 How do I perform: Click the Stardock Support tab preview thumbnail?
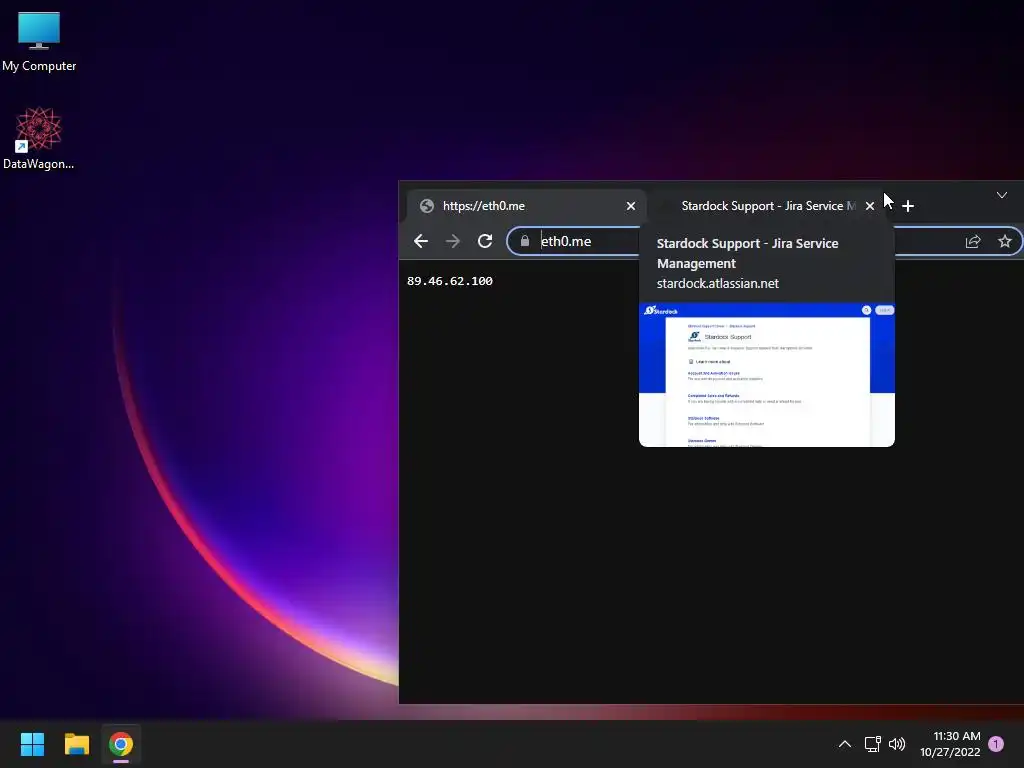[x=767, y=375]
